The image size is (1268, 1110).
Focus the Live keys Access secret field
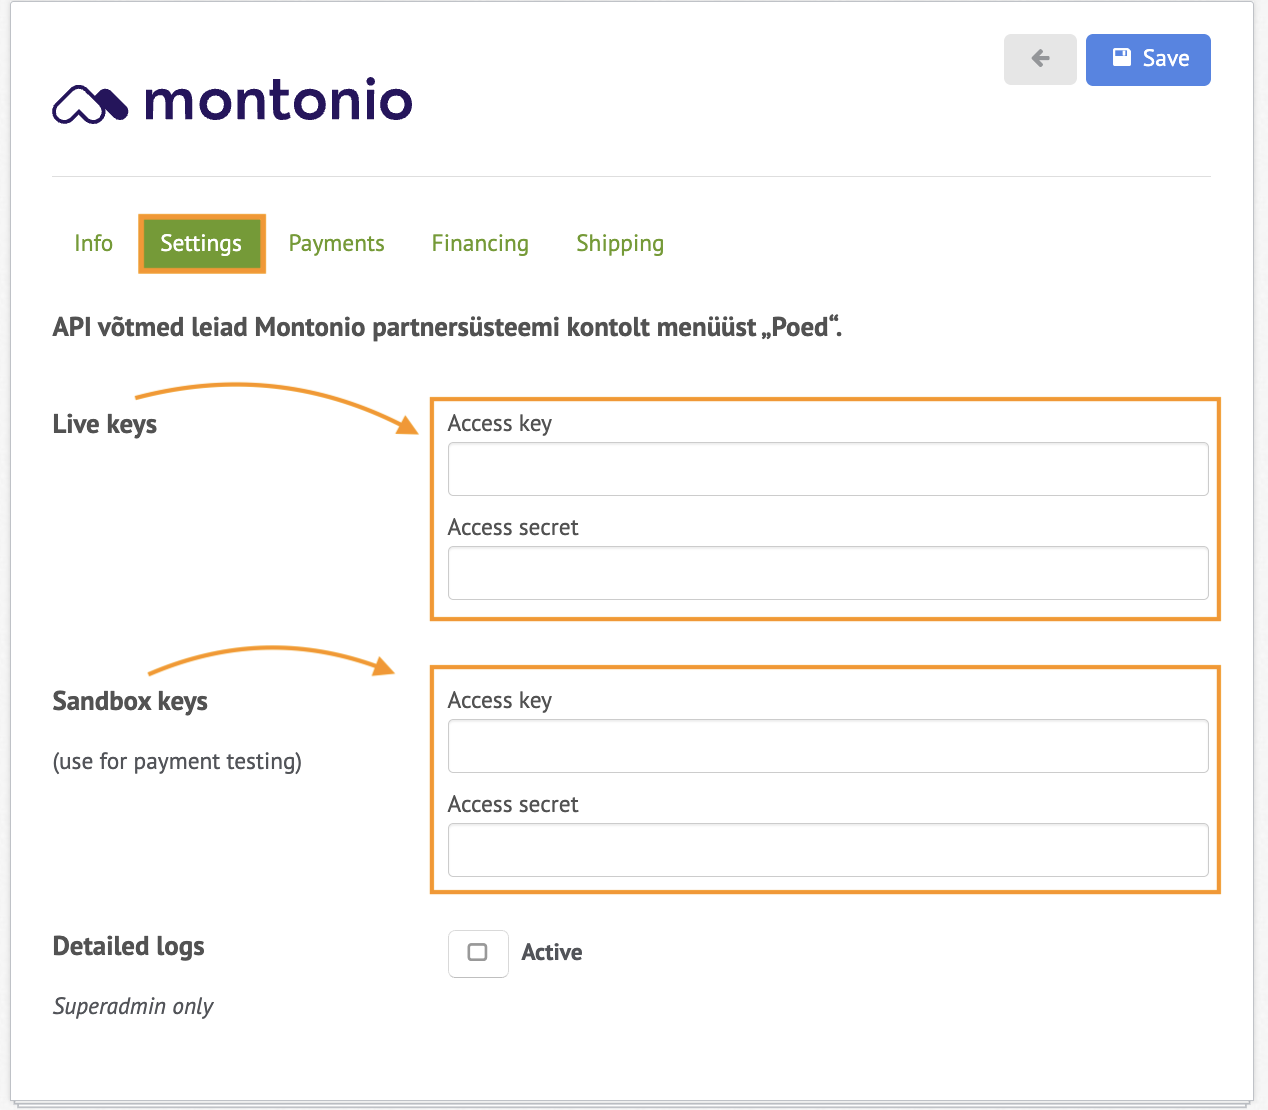coord(828,573)
